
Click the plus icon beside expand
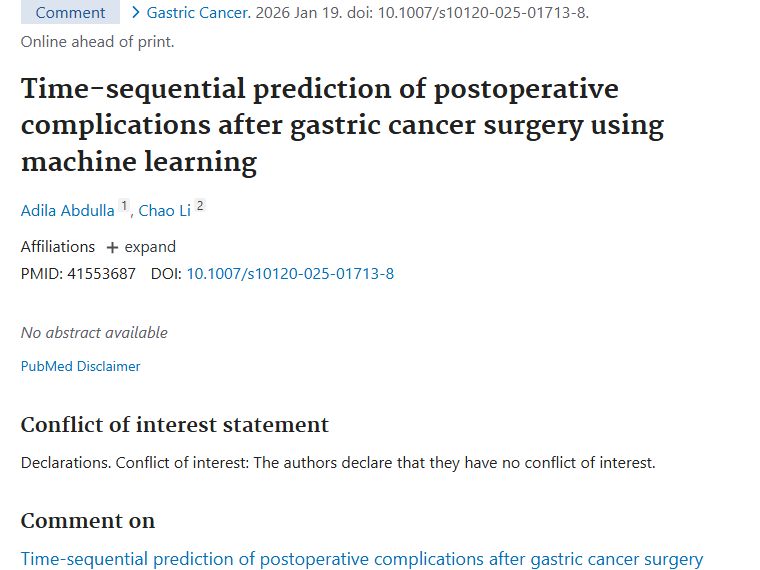112,247
